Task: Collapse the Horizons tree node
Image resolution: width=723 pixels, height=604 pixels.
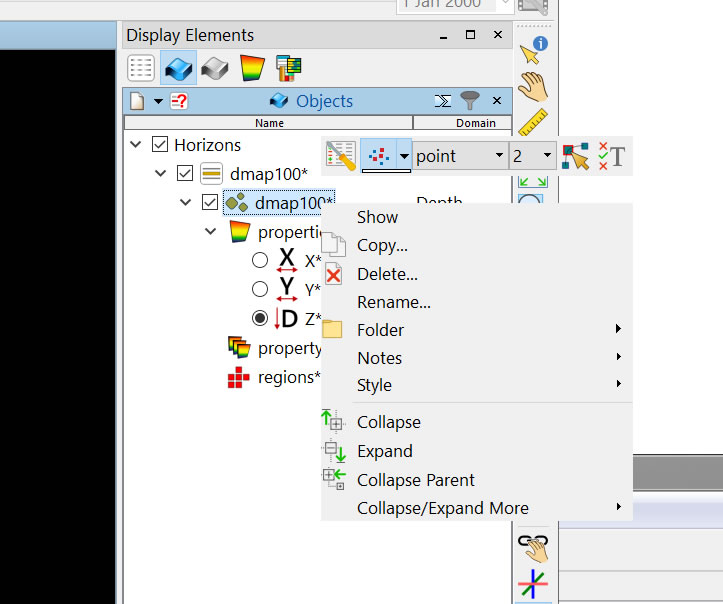Action: coord(135,145)
